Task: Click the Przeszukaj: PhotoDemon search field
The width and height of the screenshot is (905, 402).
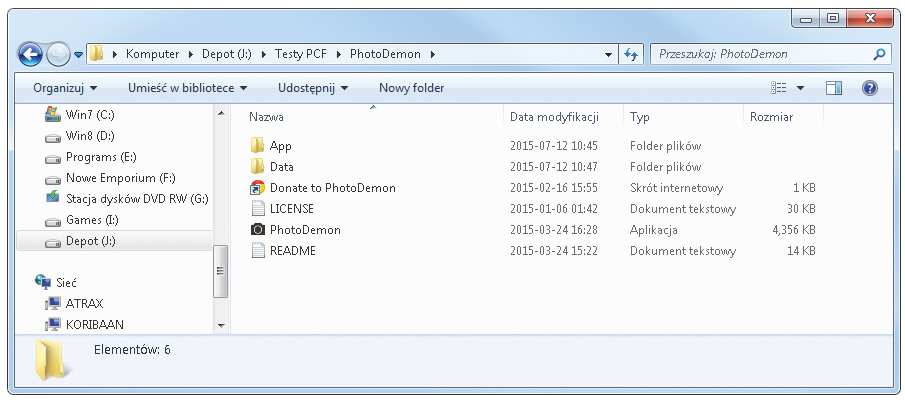Action: [760, 54]
